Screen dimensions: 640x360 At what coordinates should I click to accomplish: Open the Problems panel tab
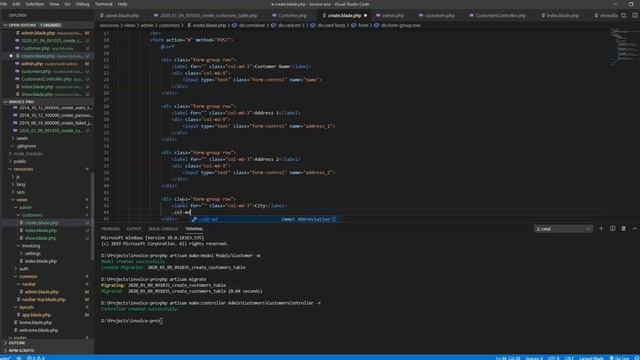click(x=111, y=229)
